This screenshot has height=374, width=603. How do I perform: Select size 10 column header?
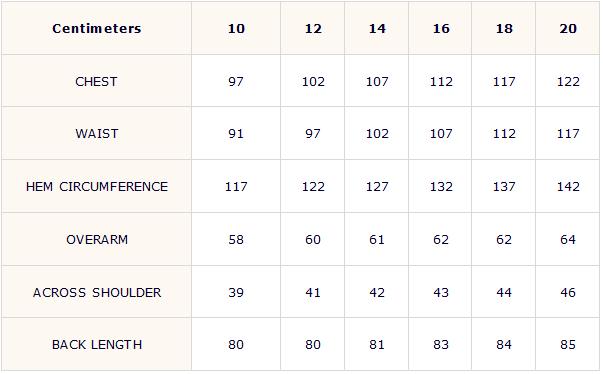(x=236, y=28)
